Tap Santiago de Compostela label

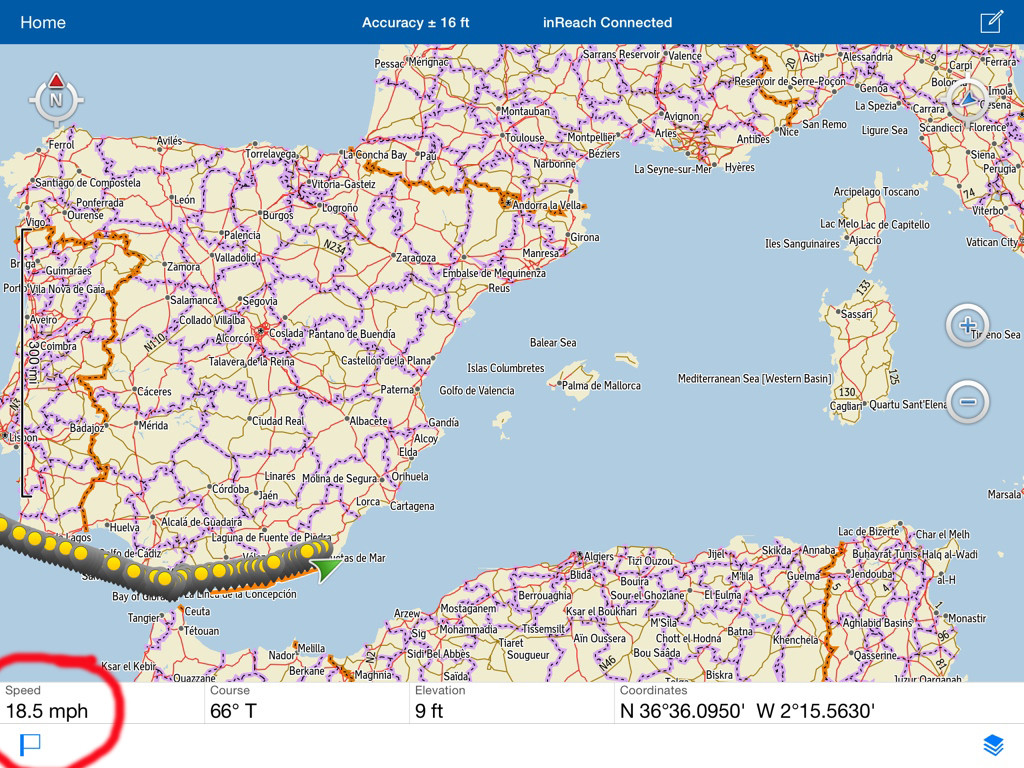tap(88, 183)
